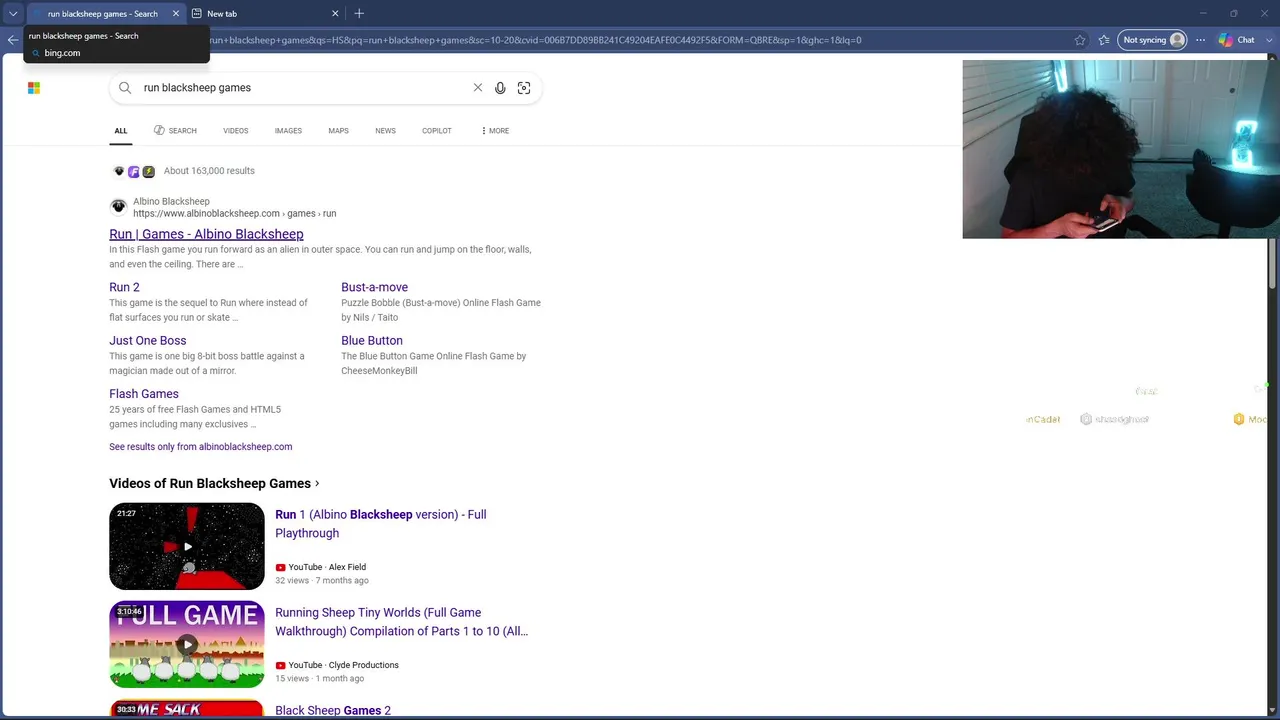Open 'Run 1 (Albino Blacksheep version)' video title
Viewport: 1280px width, 720px height.
[x=381, y=524]
